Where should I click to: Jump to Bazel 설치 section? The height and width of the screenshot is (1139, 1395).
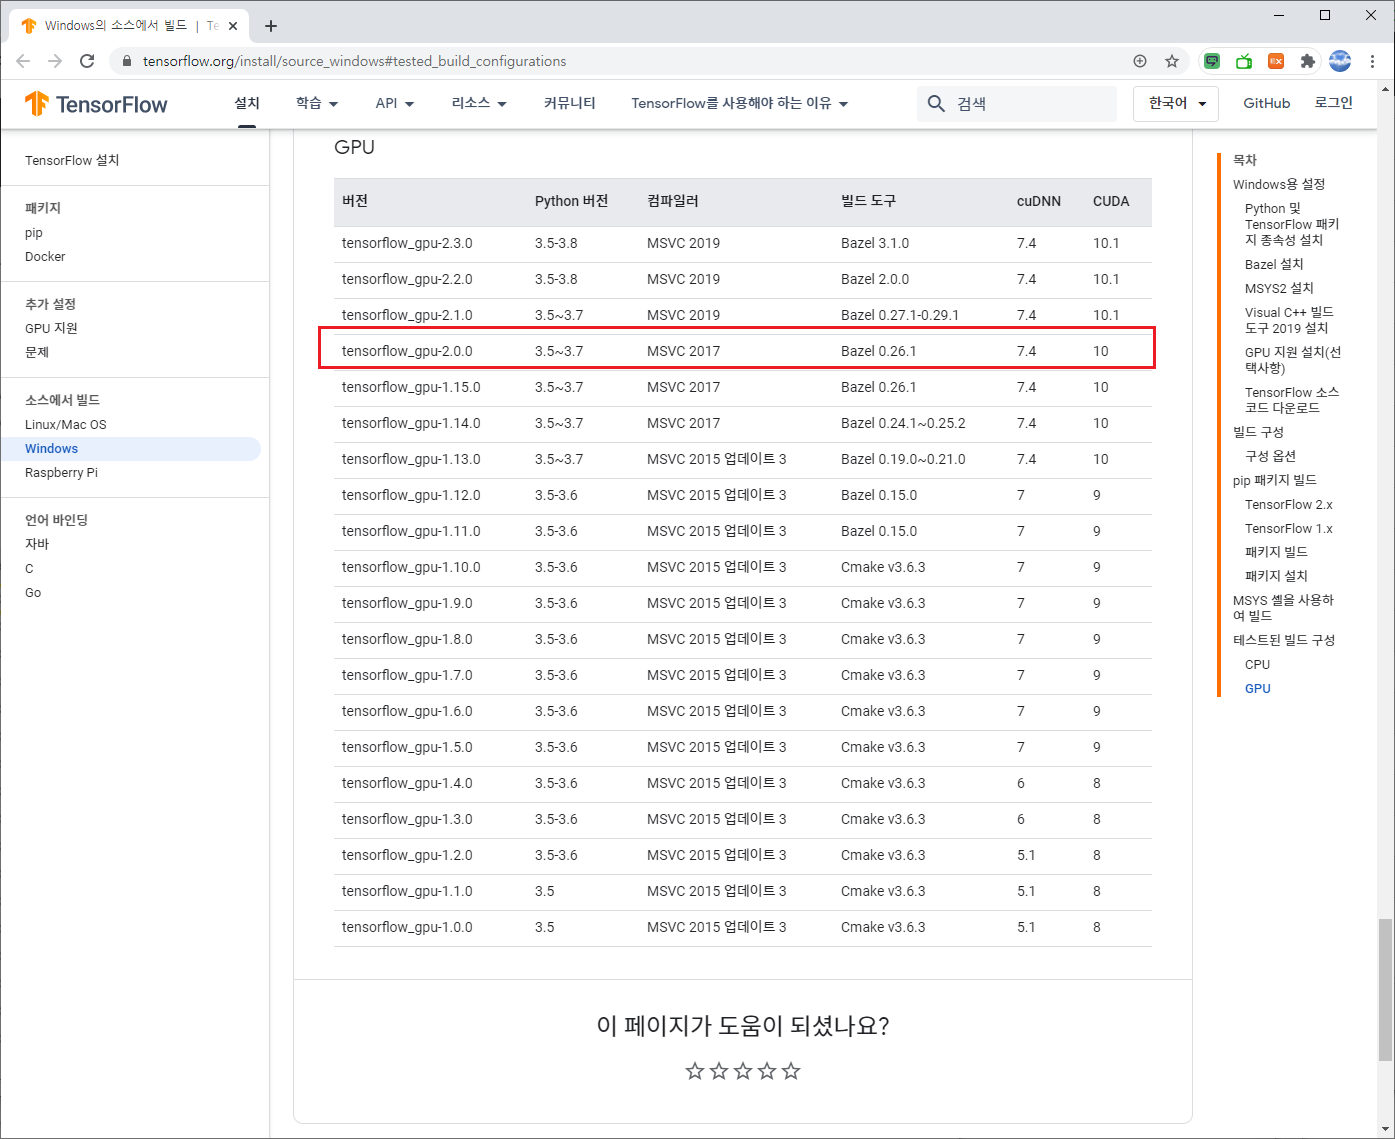pos(1274,264)
